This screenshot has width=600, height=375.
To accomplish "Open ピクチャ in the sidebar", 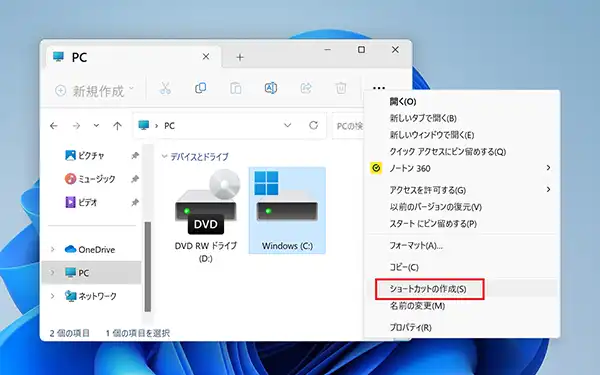I will [91, 155].
